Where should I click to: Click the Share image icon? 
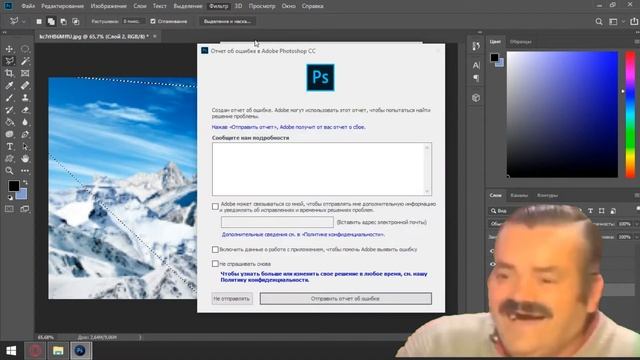[634, 22]
